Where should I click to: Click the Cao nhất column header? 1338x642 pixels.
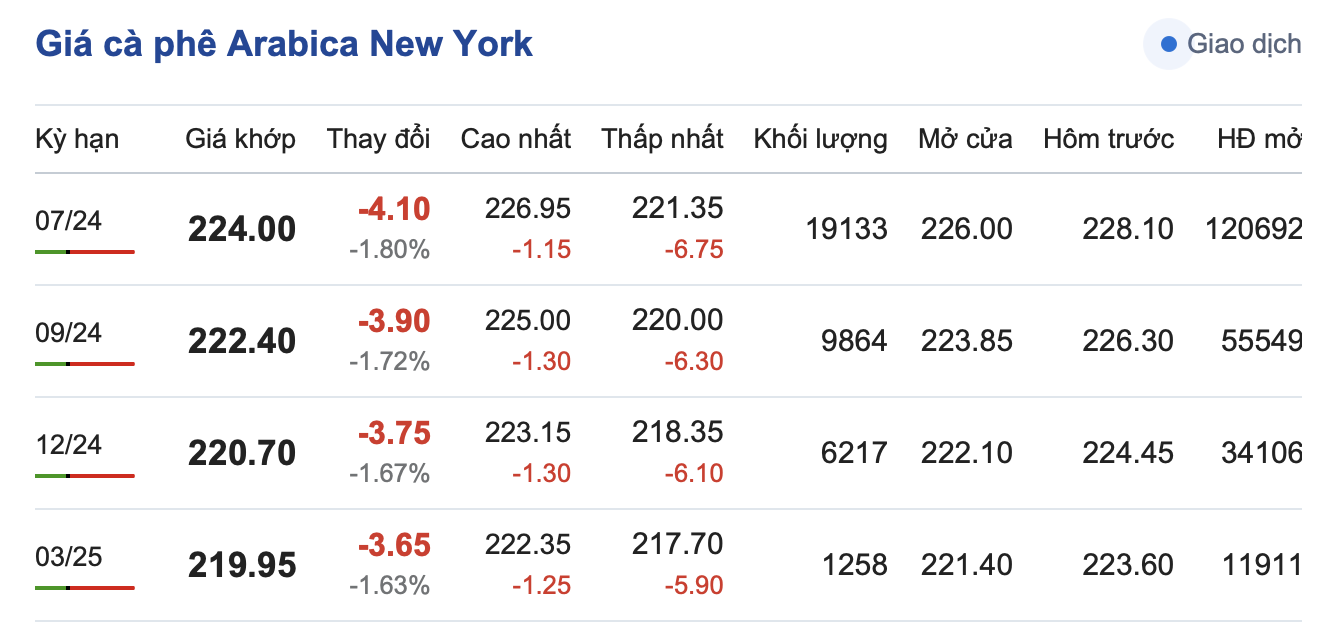point(515,139)
